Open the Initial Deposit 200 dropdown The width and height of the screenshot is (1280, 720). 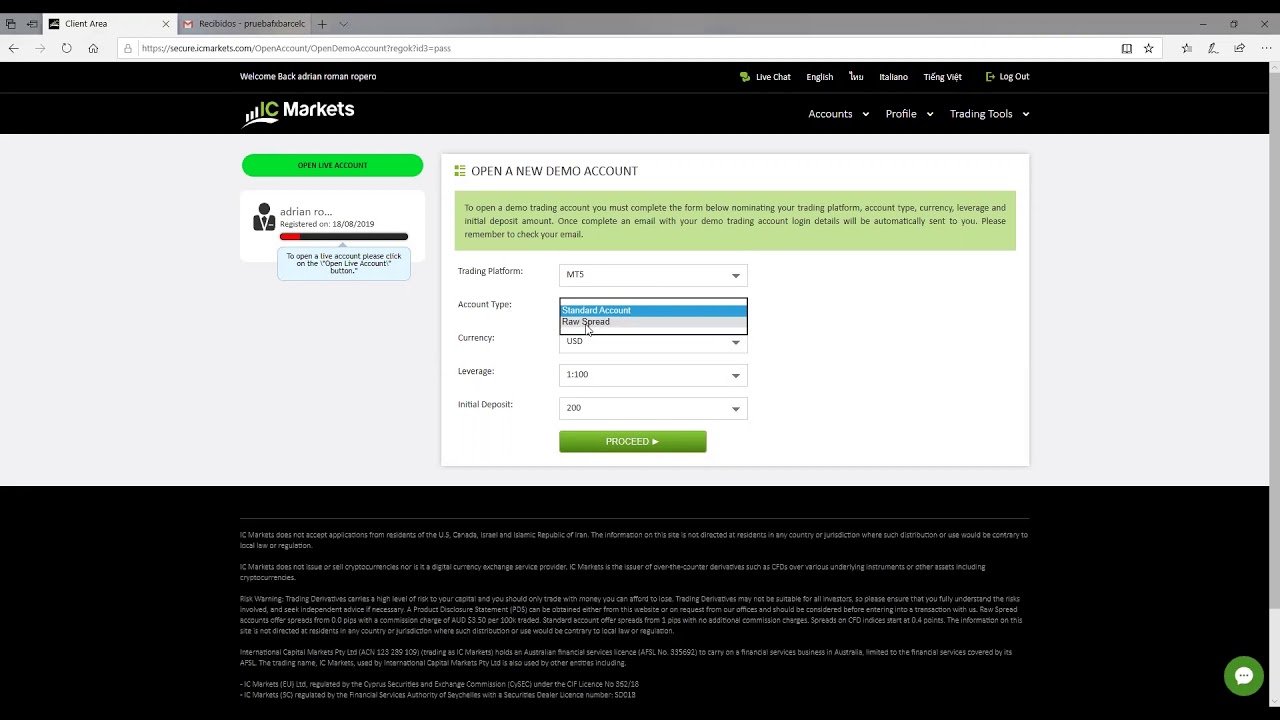tap(653, 408)
